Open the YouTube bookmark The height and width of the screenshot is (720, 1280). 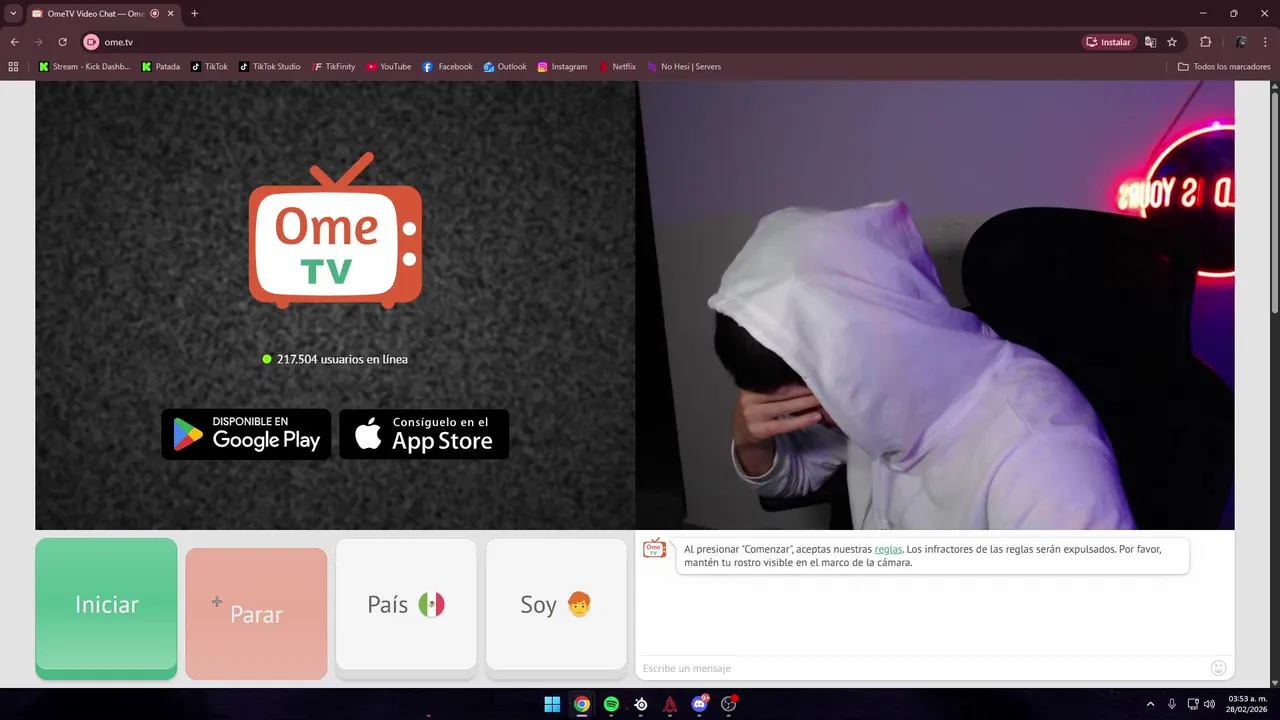(x=389, y=67)
